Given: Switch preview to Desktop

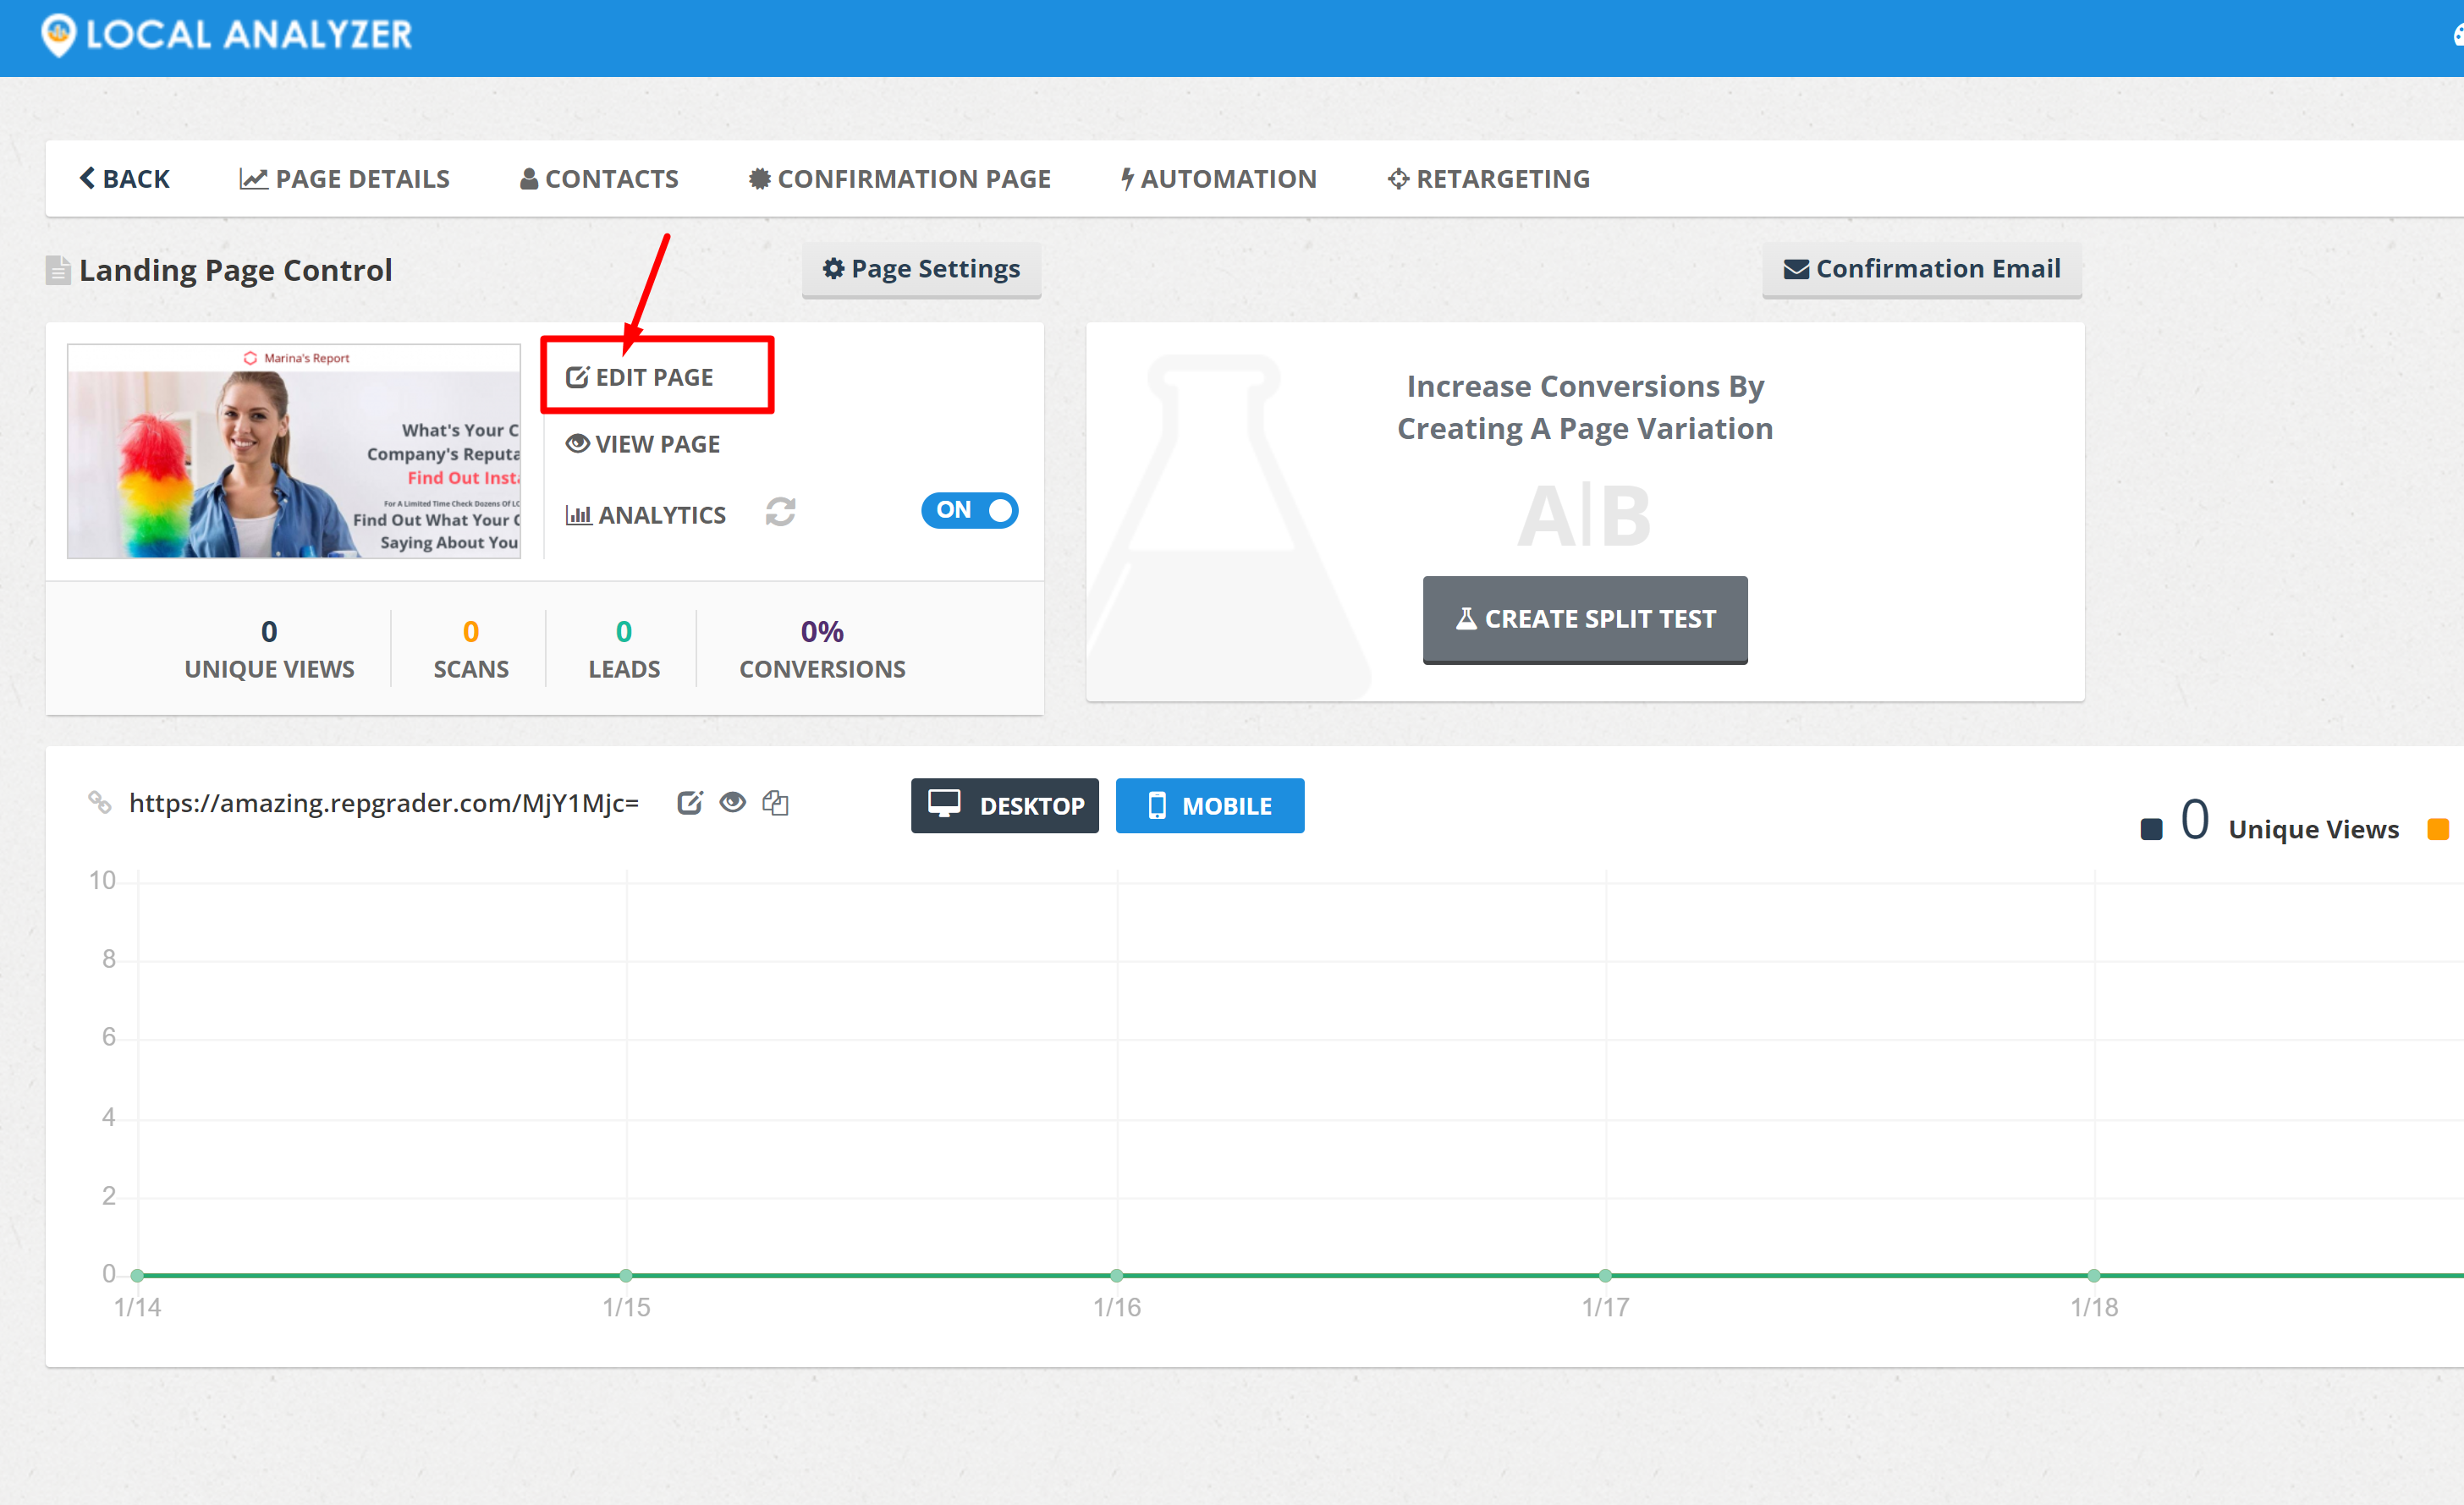Looking at the screenshot, I should (1004, 806).
